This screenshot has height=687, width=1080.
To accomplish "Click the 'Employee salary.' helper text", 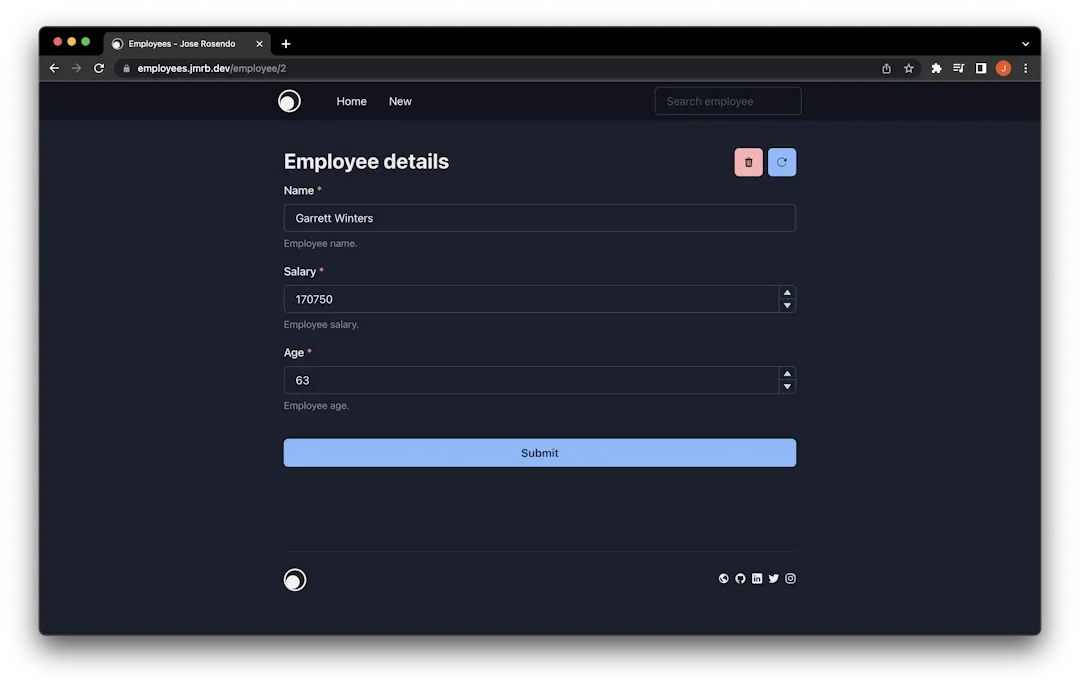I will (321, 325).
